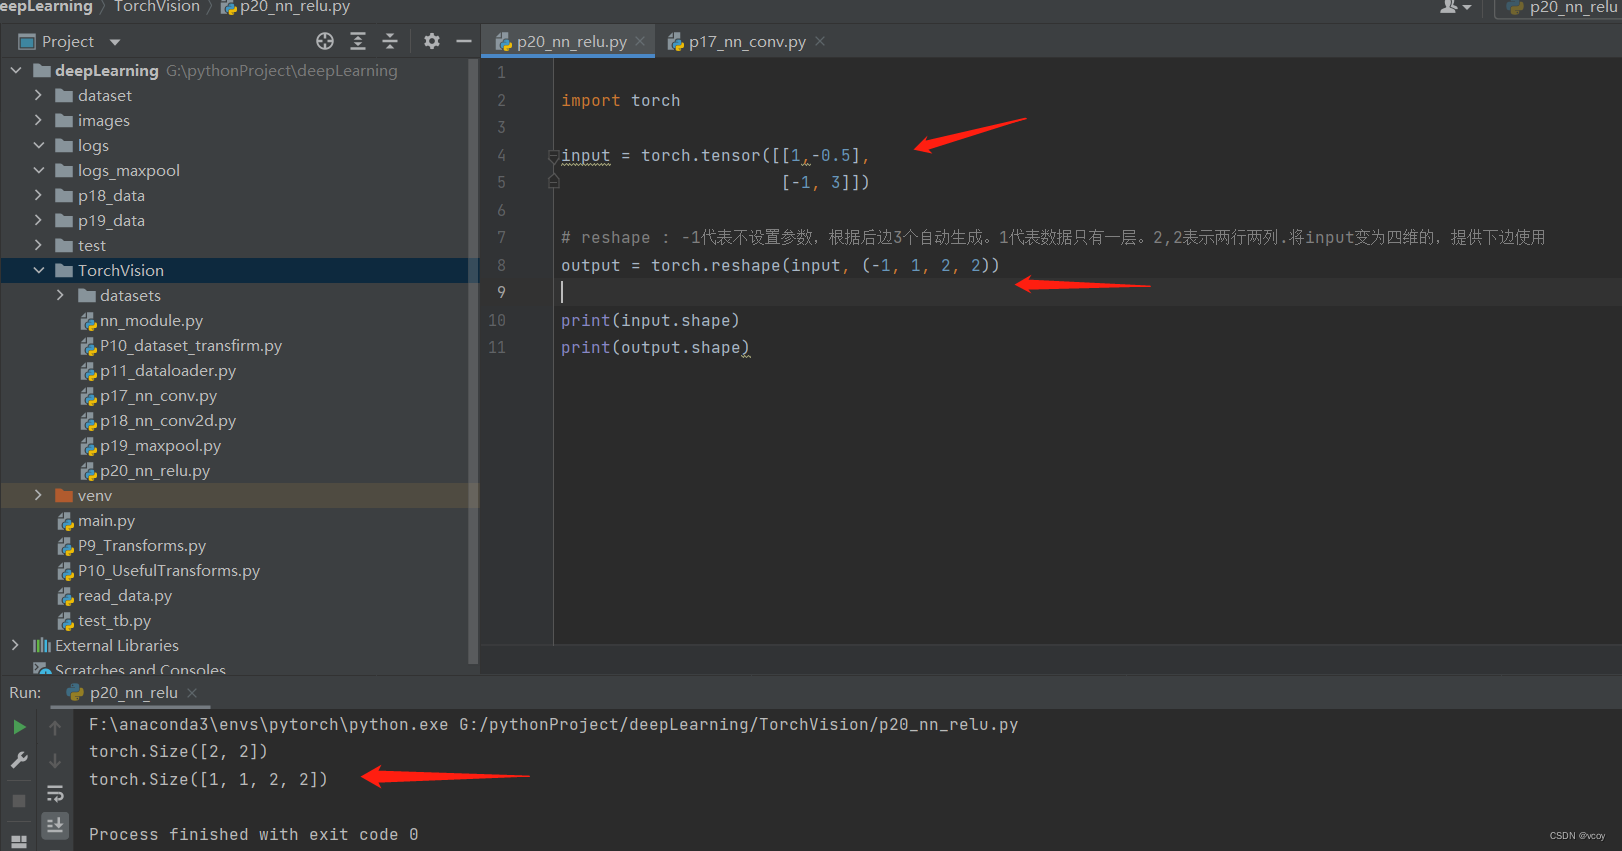The image size is (1622, 851).
Task: Click the Project panel vertical scrollbar
Action: (473, 360)
